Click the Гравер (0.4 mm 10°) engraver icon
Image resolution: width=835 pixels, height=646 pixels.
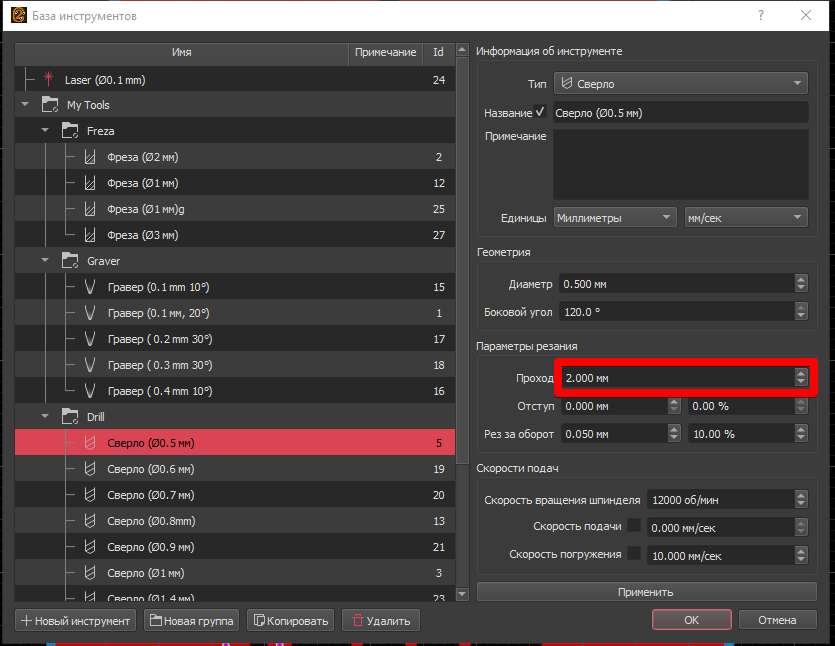click(90, 391)
